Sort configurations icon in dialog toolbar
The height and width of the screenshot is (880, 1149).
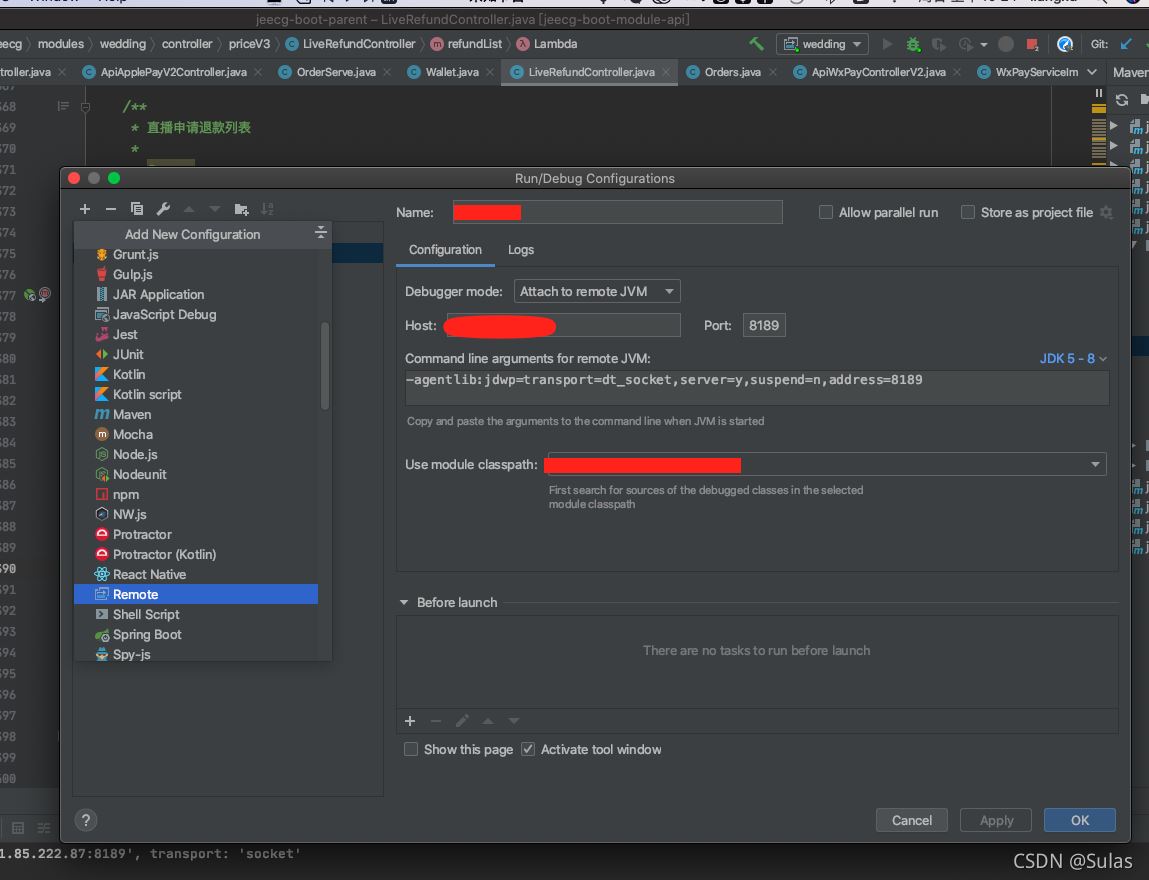click(x=267, y=210)
